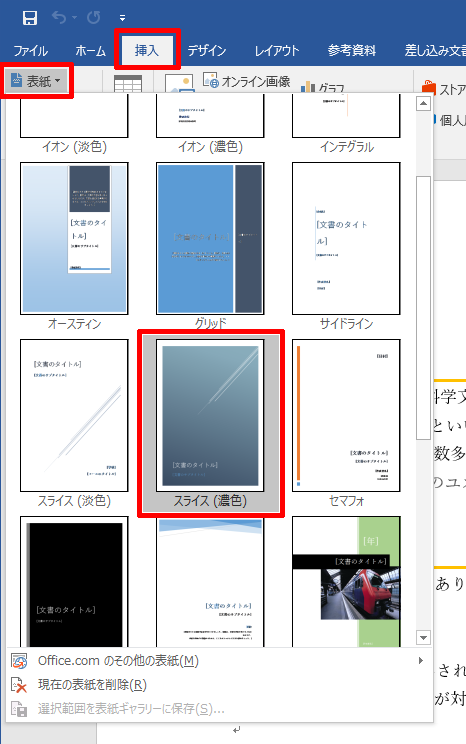Click the Undo arrow icon
The height and width of the screenshot is (744, 466).
click(59, 18)
